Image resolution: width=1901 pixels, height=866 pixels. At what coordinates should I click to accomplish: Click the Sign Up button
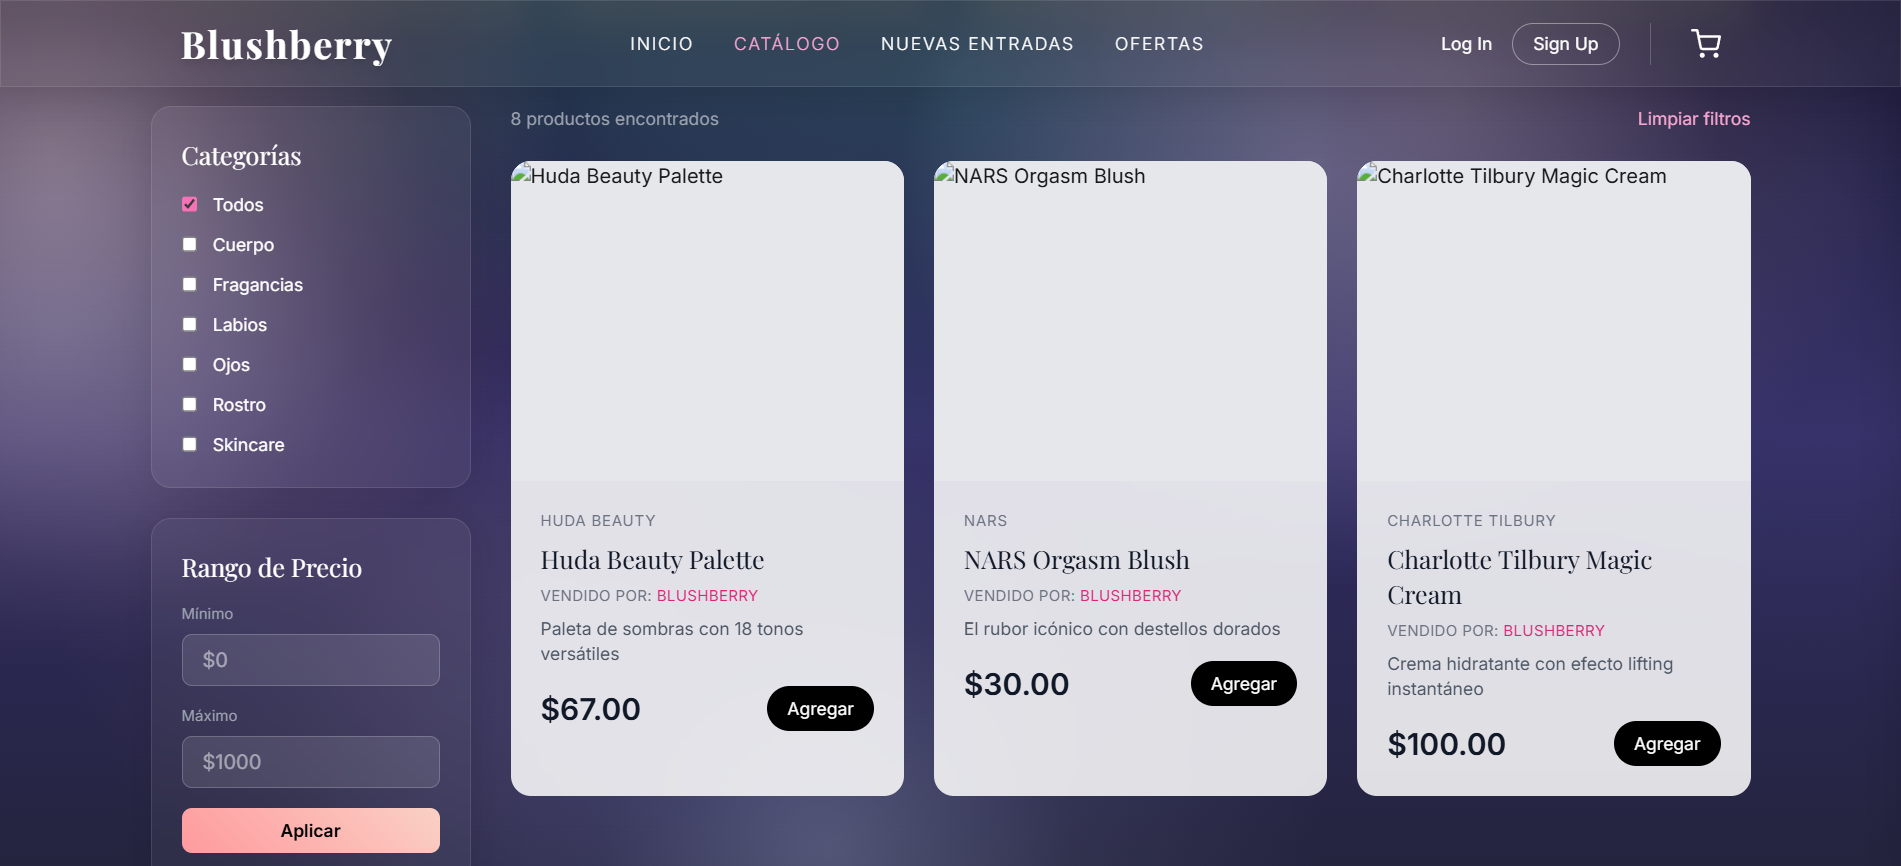point(1565,44)
